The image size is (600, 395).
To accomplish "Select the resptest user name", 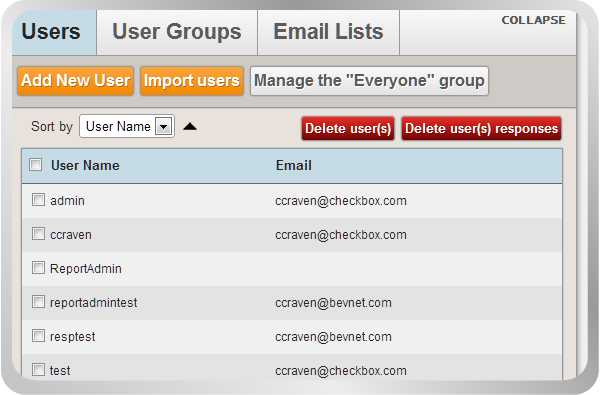I will pyautogui.click(x=73, y=337).
